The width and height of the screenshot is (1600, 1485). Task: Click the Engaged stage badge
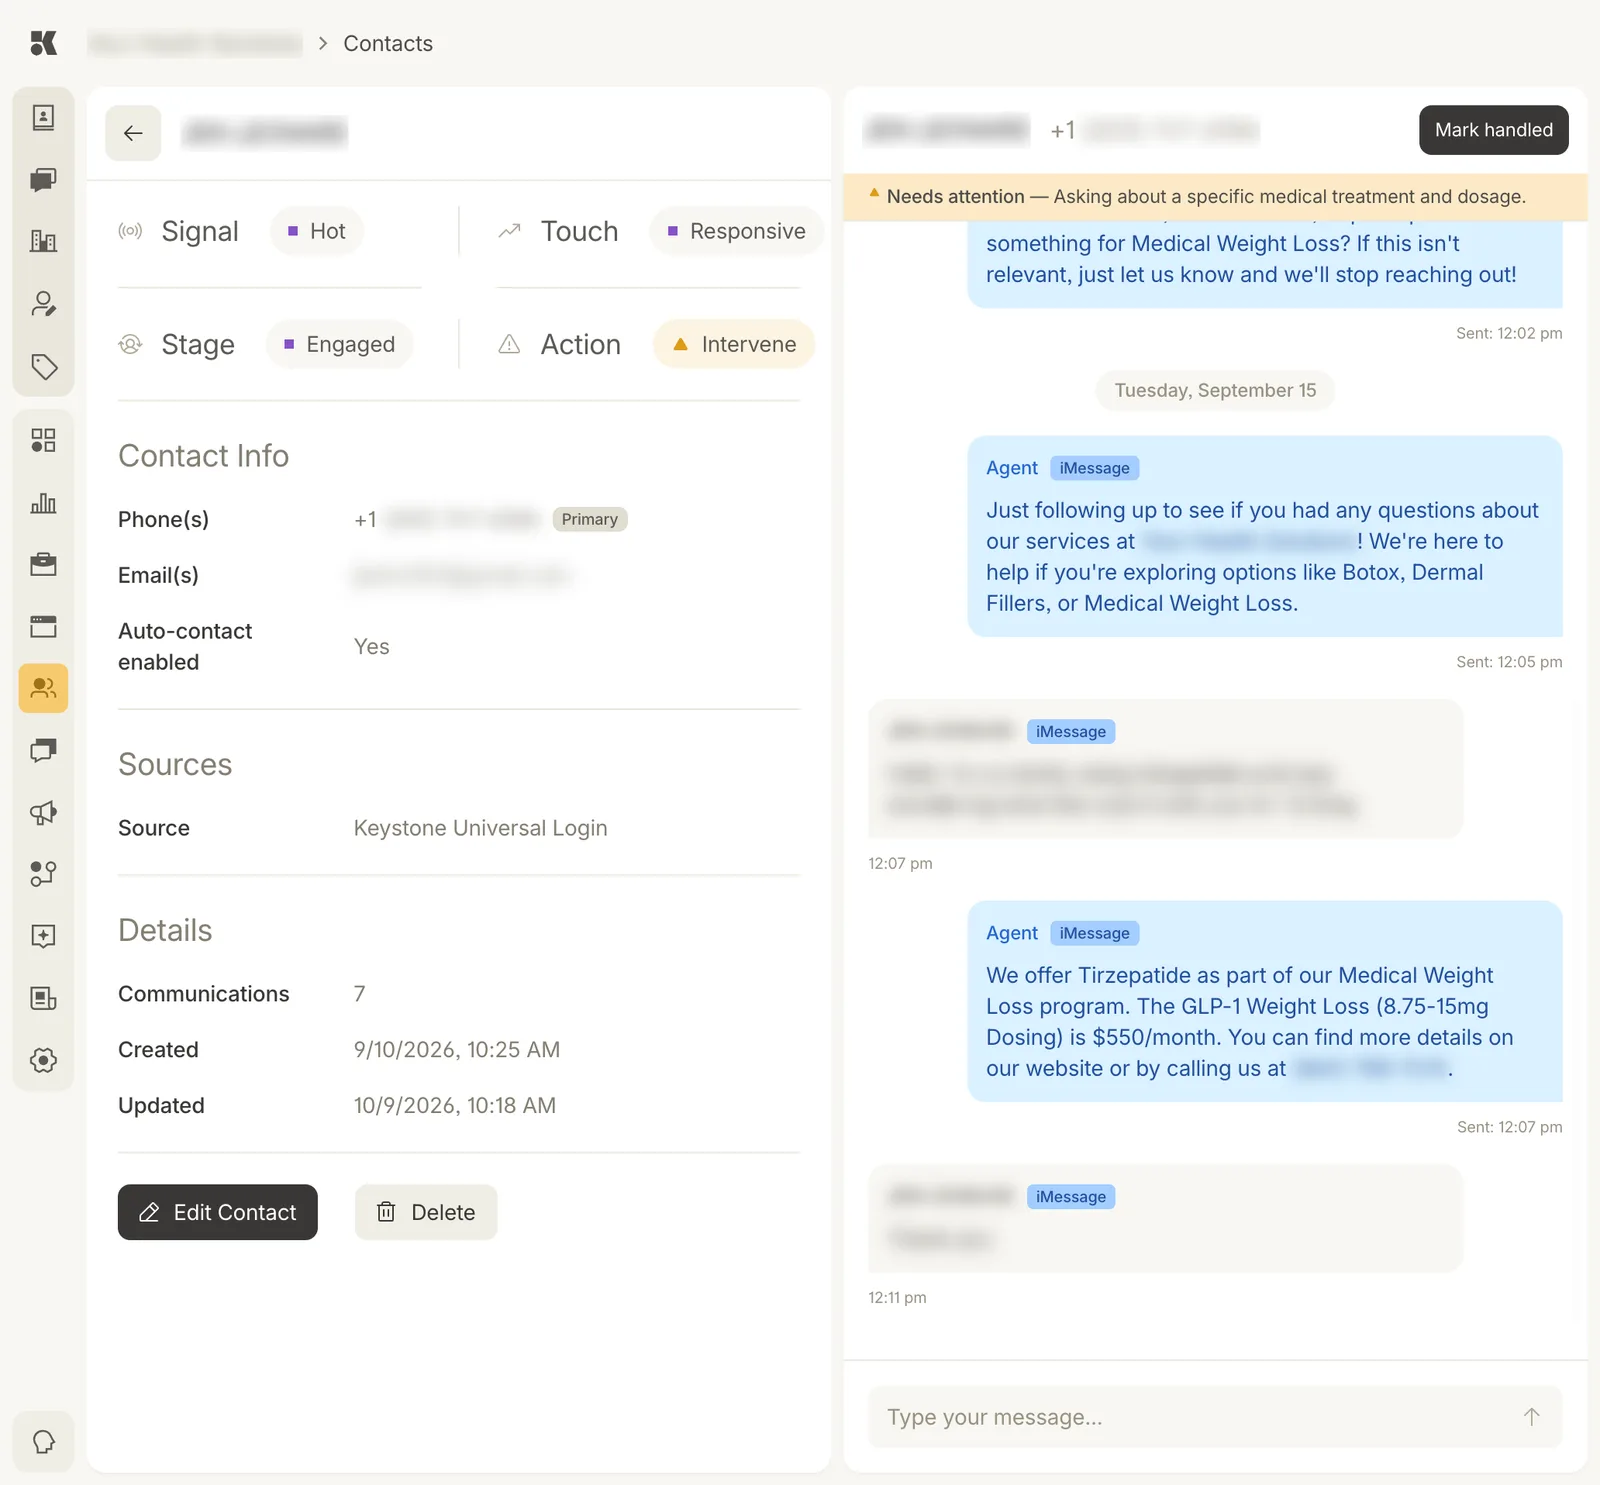click(339, 344)
